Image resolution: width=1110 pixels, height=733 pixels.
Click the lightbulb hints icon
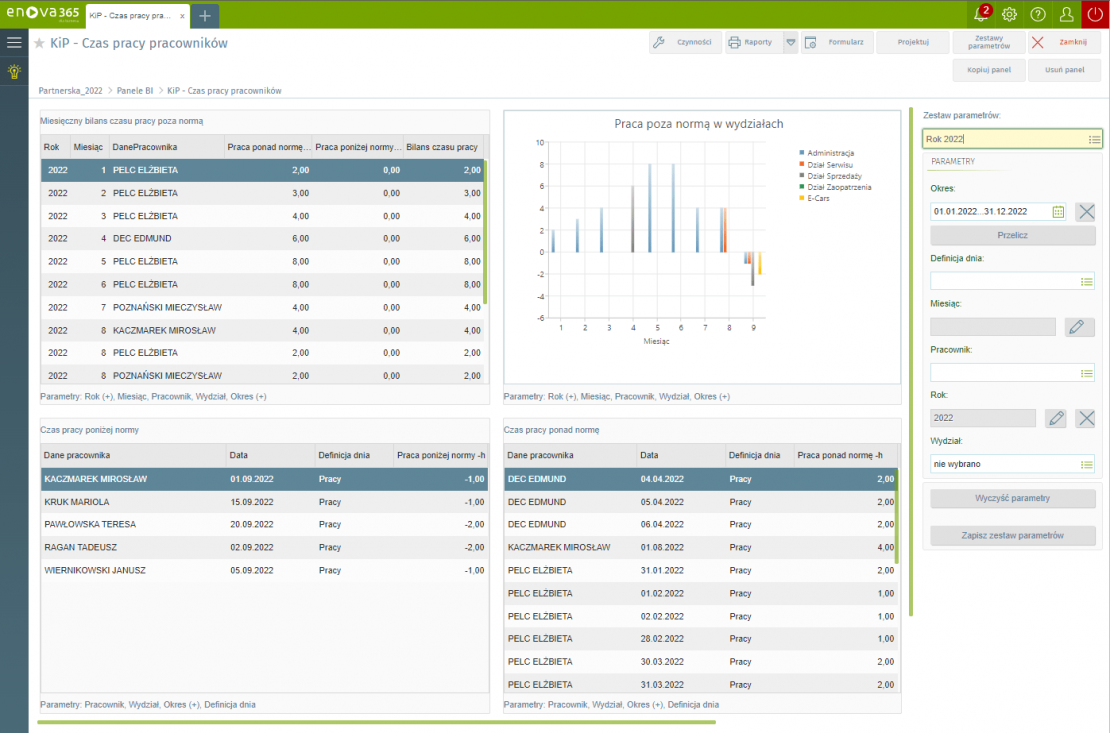pos(14,71)
